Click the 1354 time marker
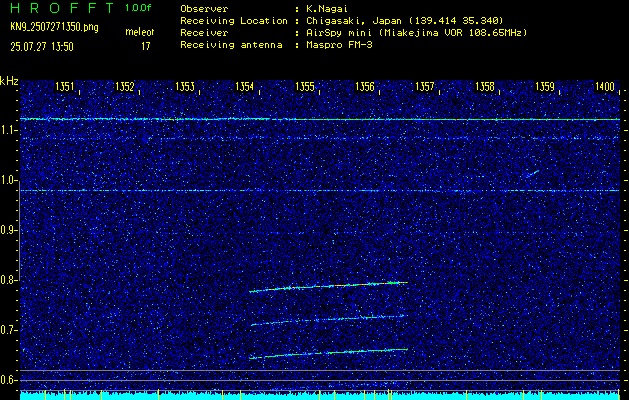 245,87
